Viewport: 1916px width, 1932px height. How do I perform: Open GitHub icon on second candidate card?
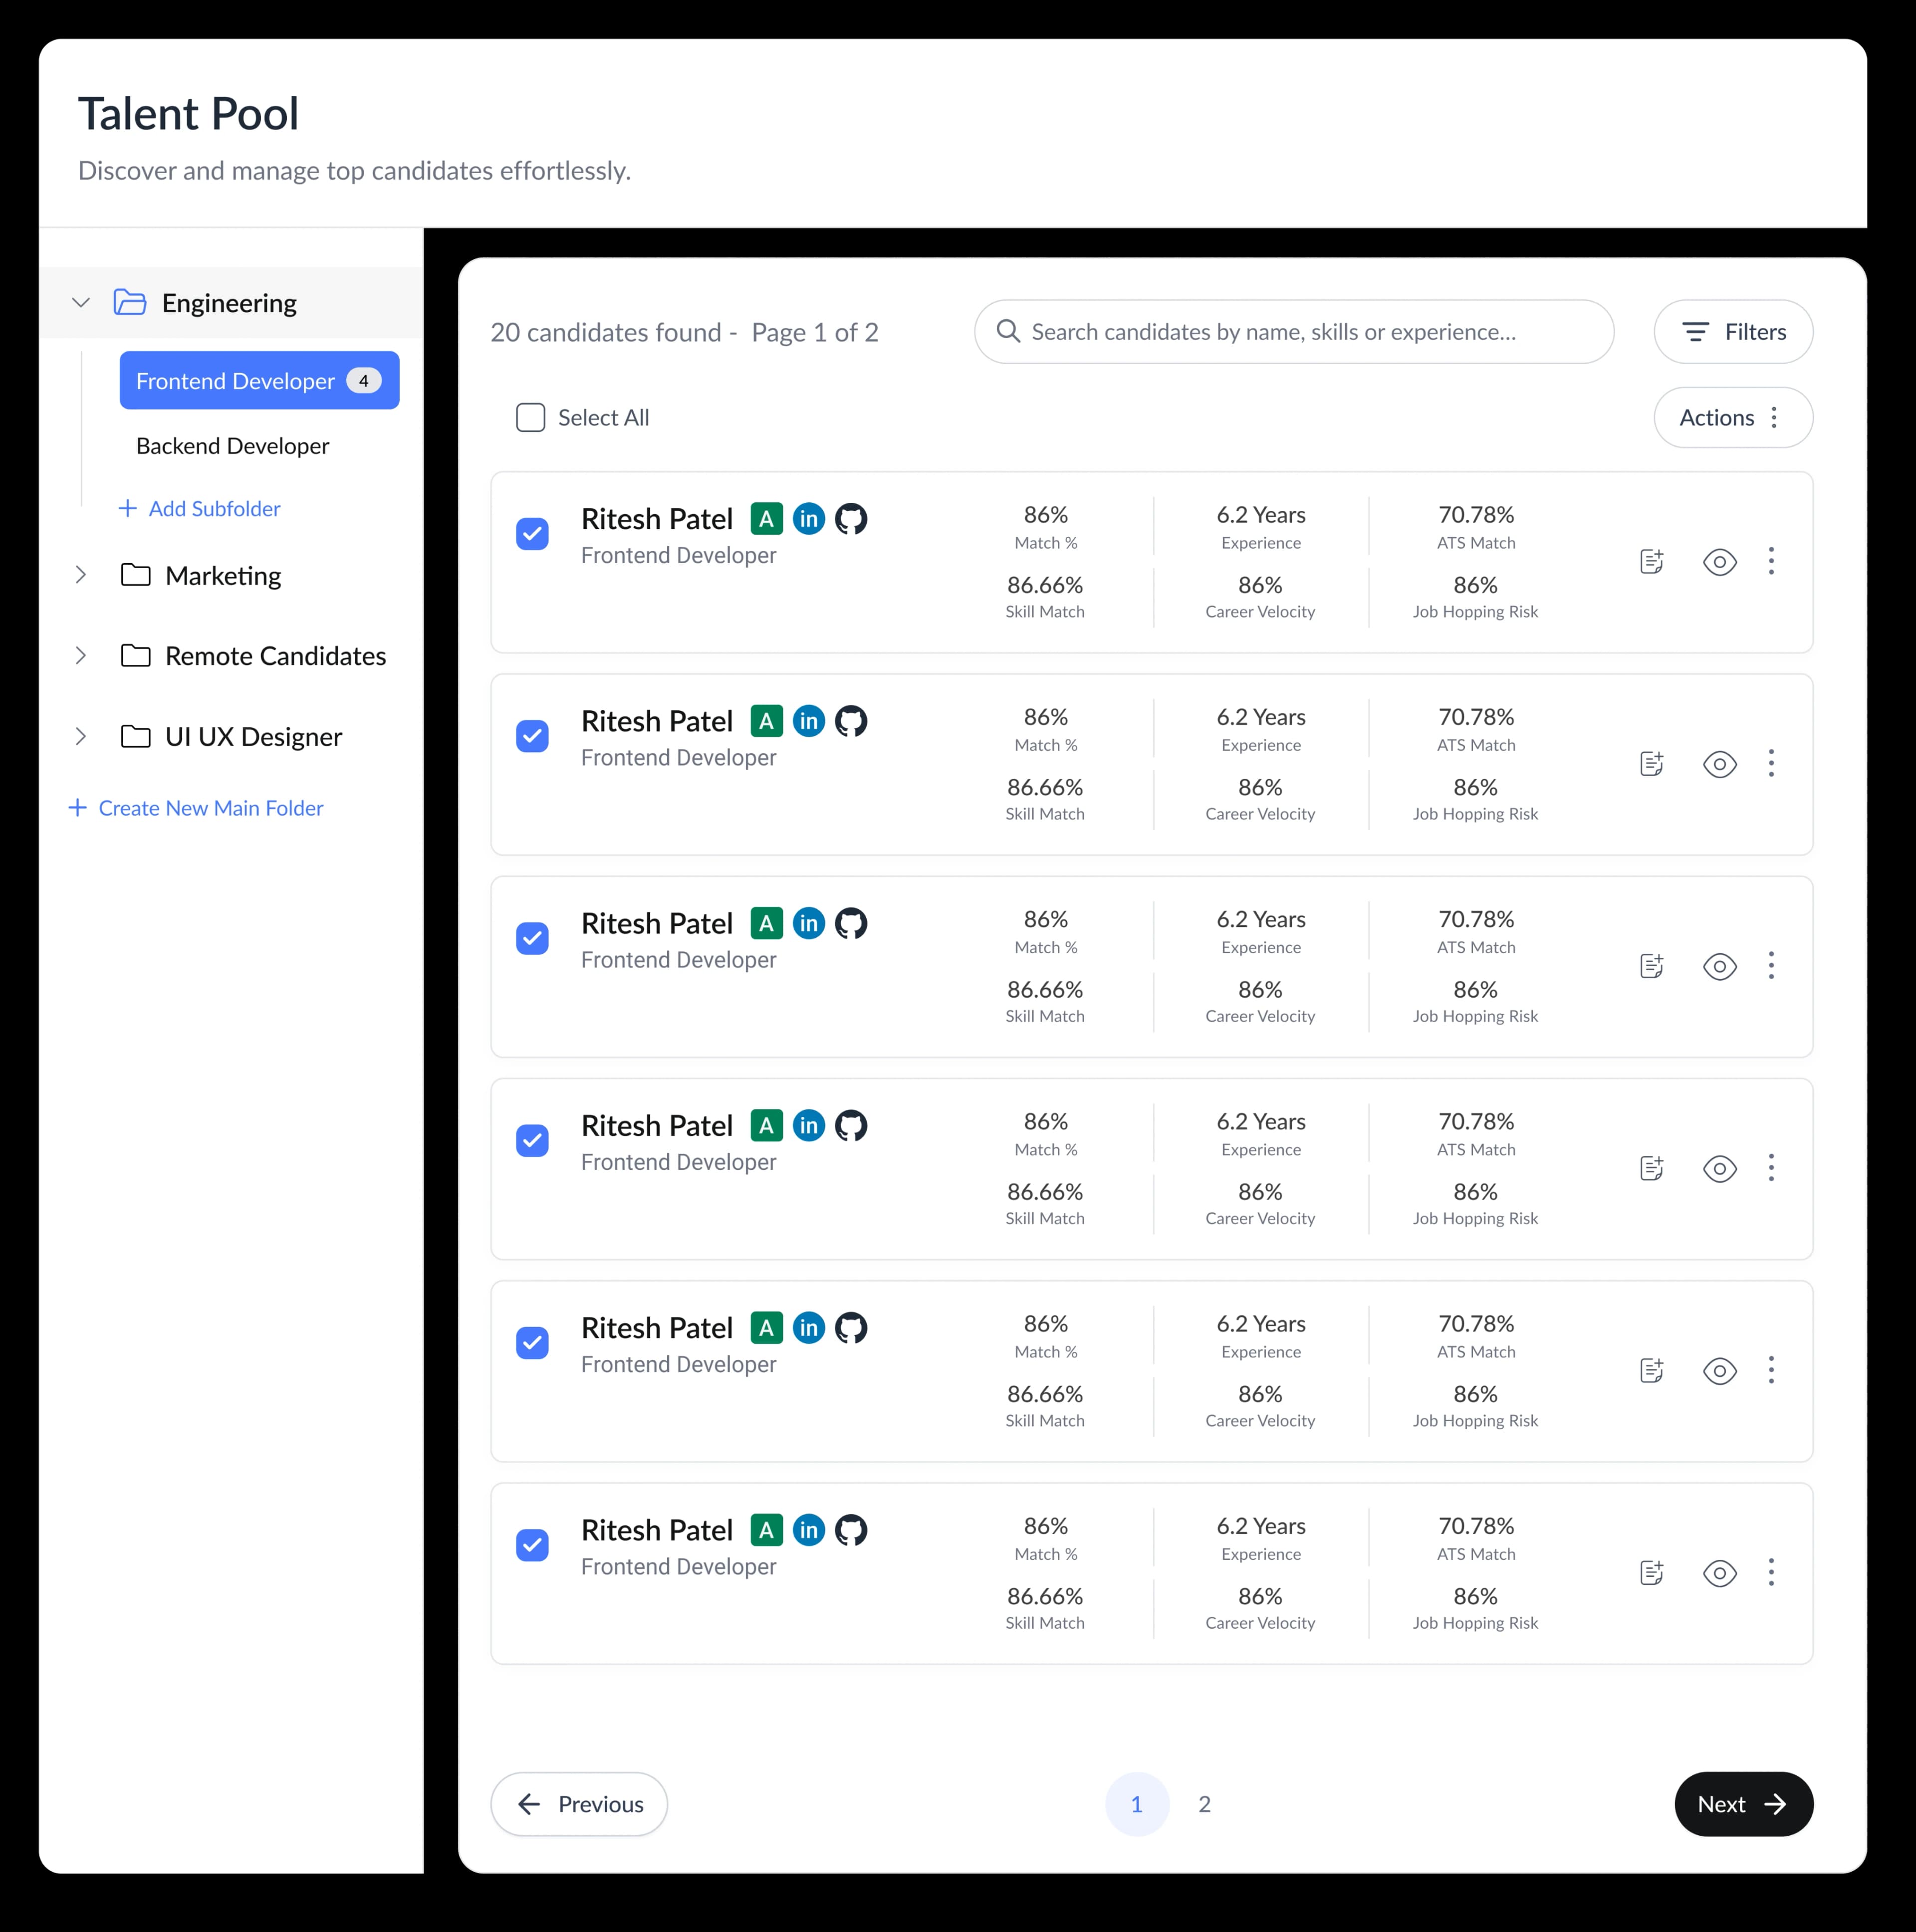click(850, 721)
